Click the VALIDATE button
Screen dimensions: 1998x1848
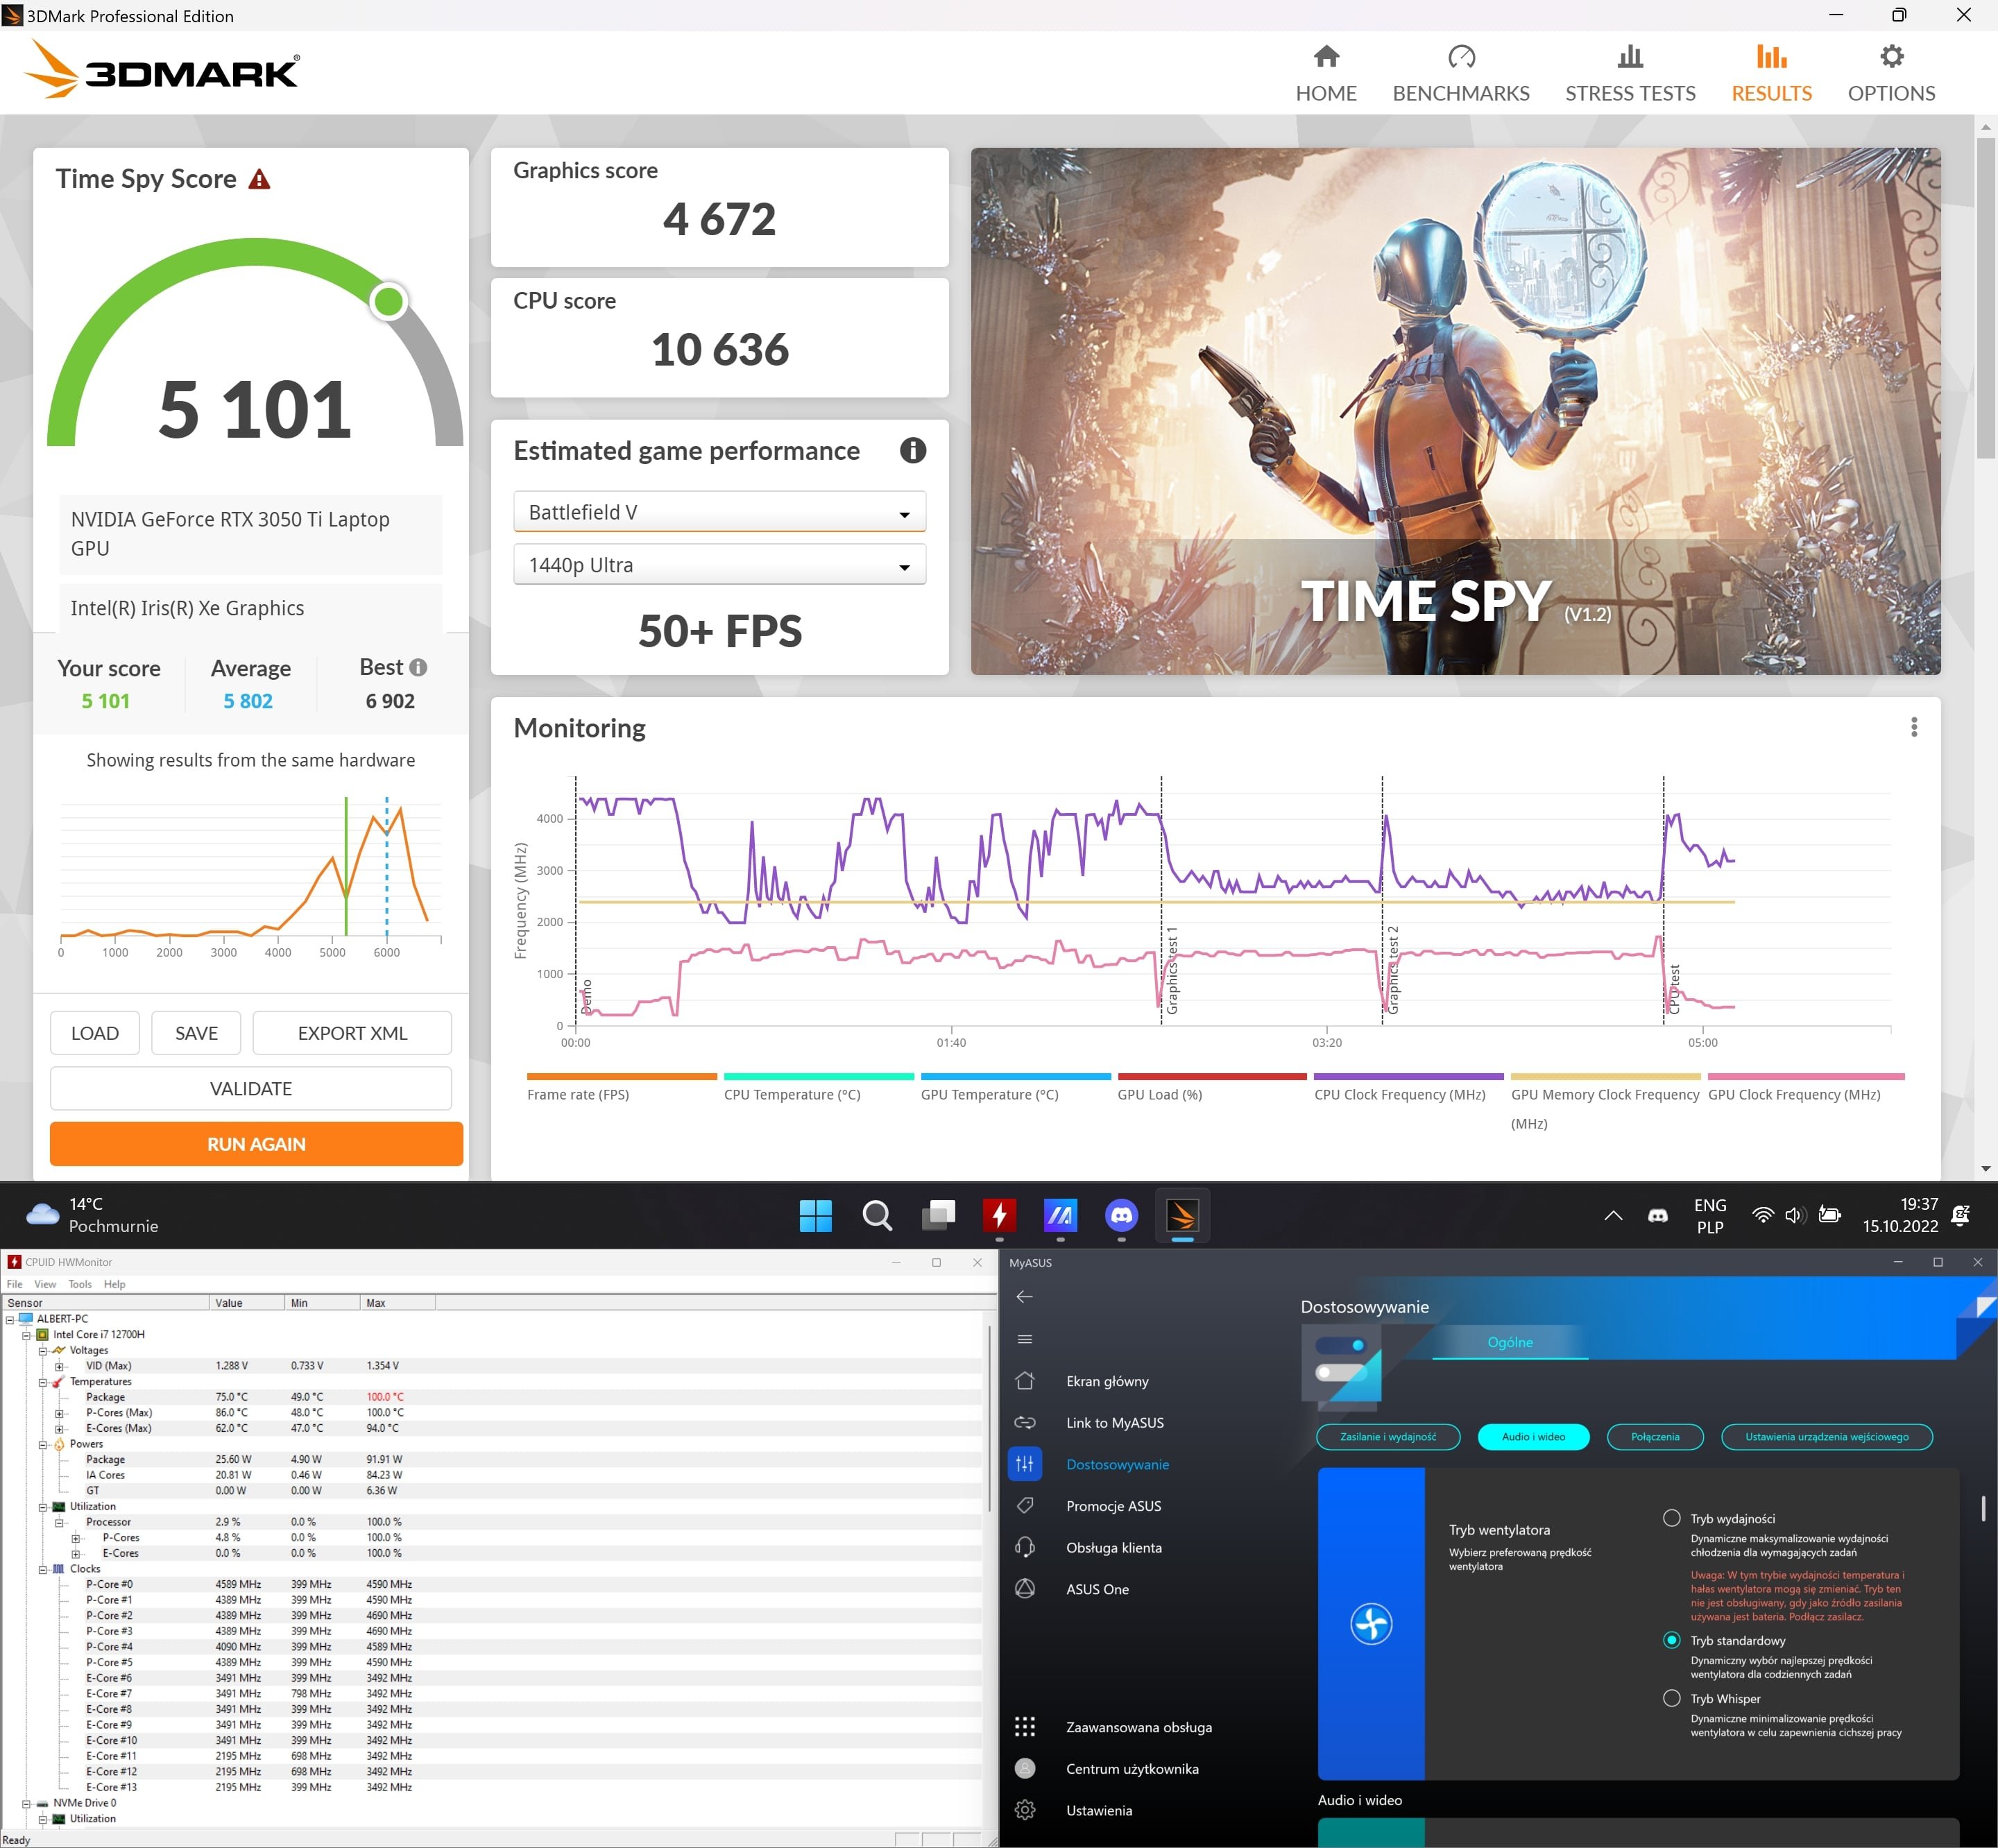click(x=251, y=1088)
